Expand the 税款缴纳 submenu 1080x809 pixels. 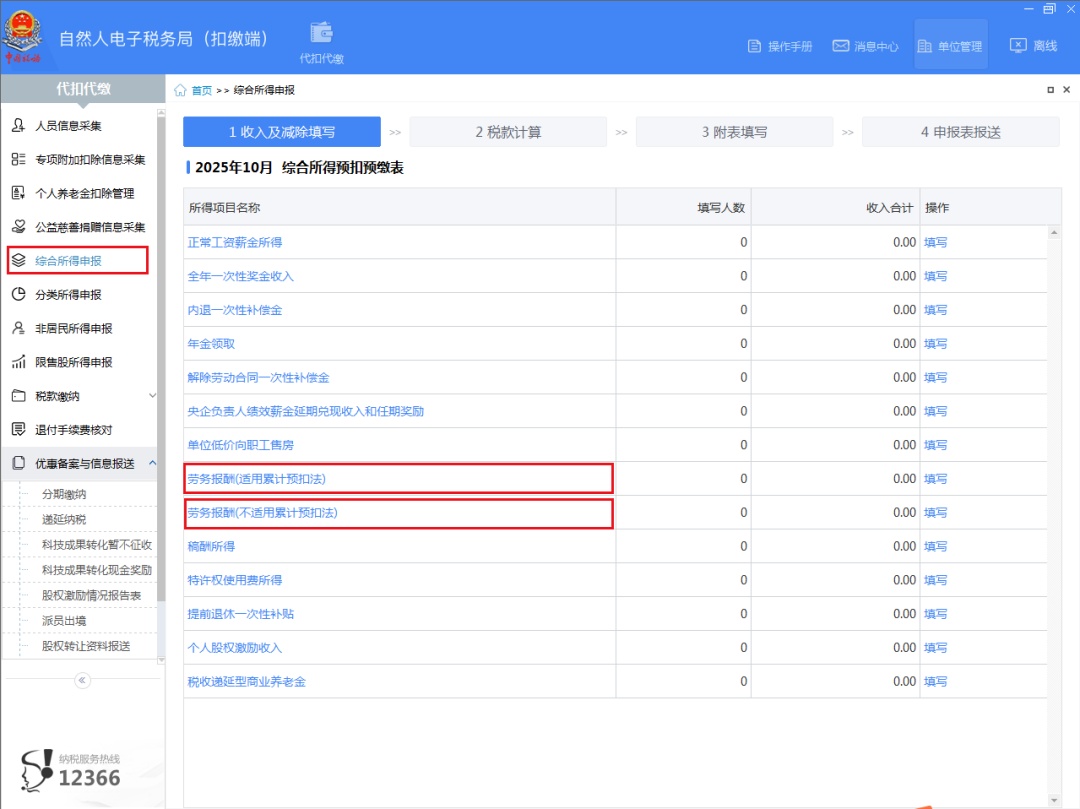[x=152, y=396]
